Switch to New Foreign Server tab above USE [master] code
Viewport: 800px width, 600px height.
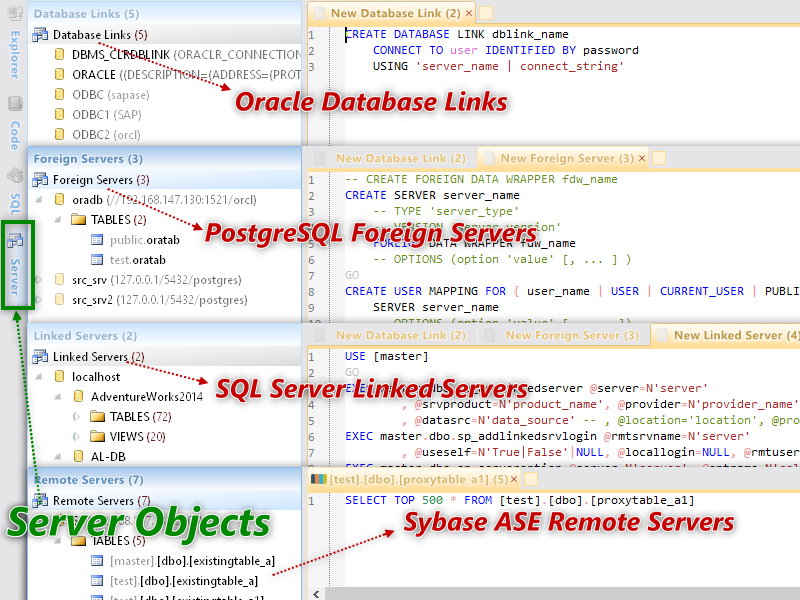tap(564, 335)
